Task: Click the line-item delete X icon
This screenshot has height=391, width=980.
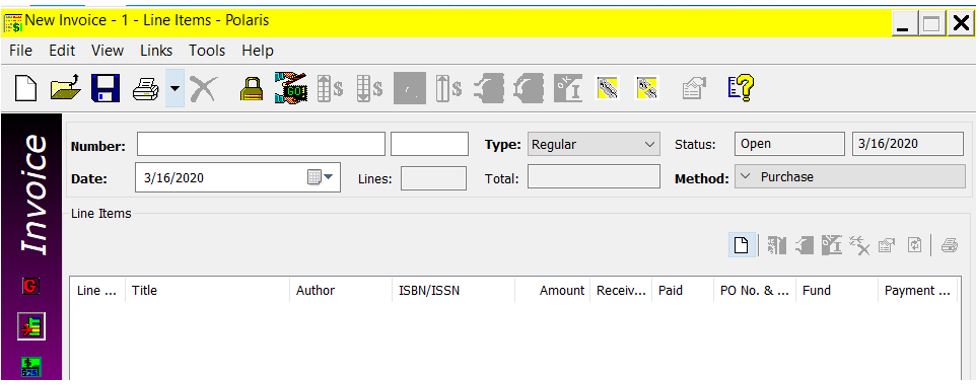Action: click(x=860, y=246)
